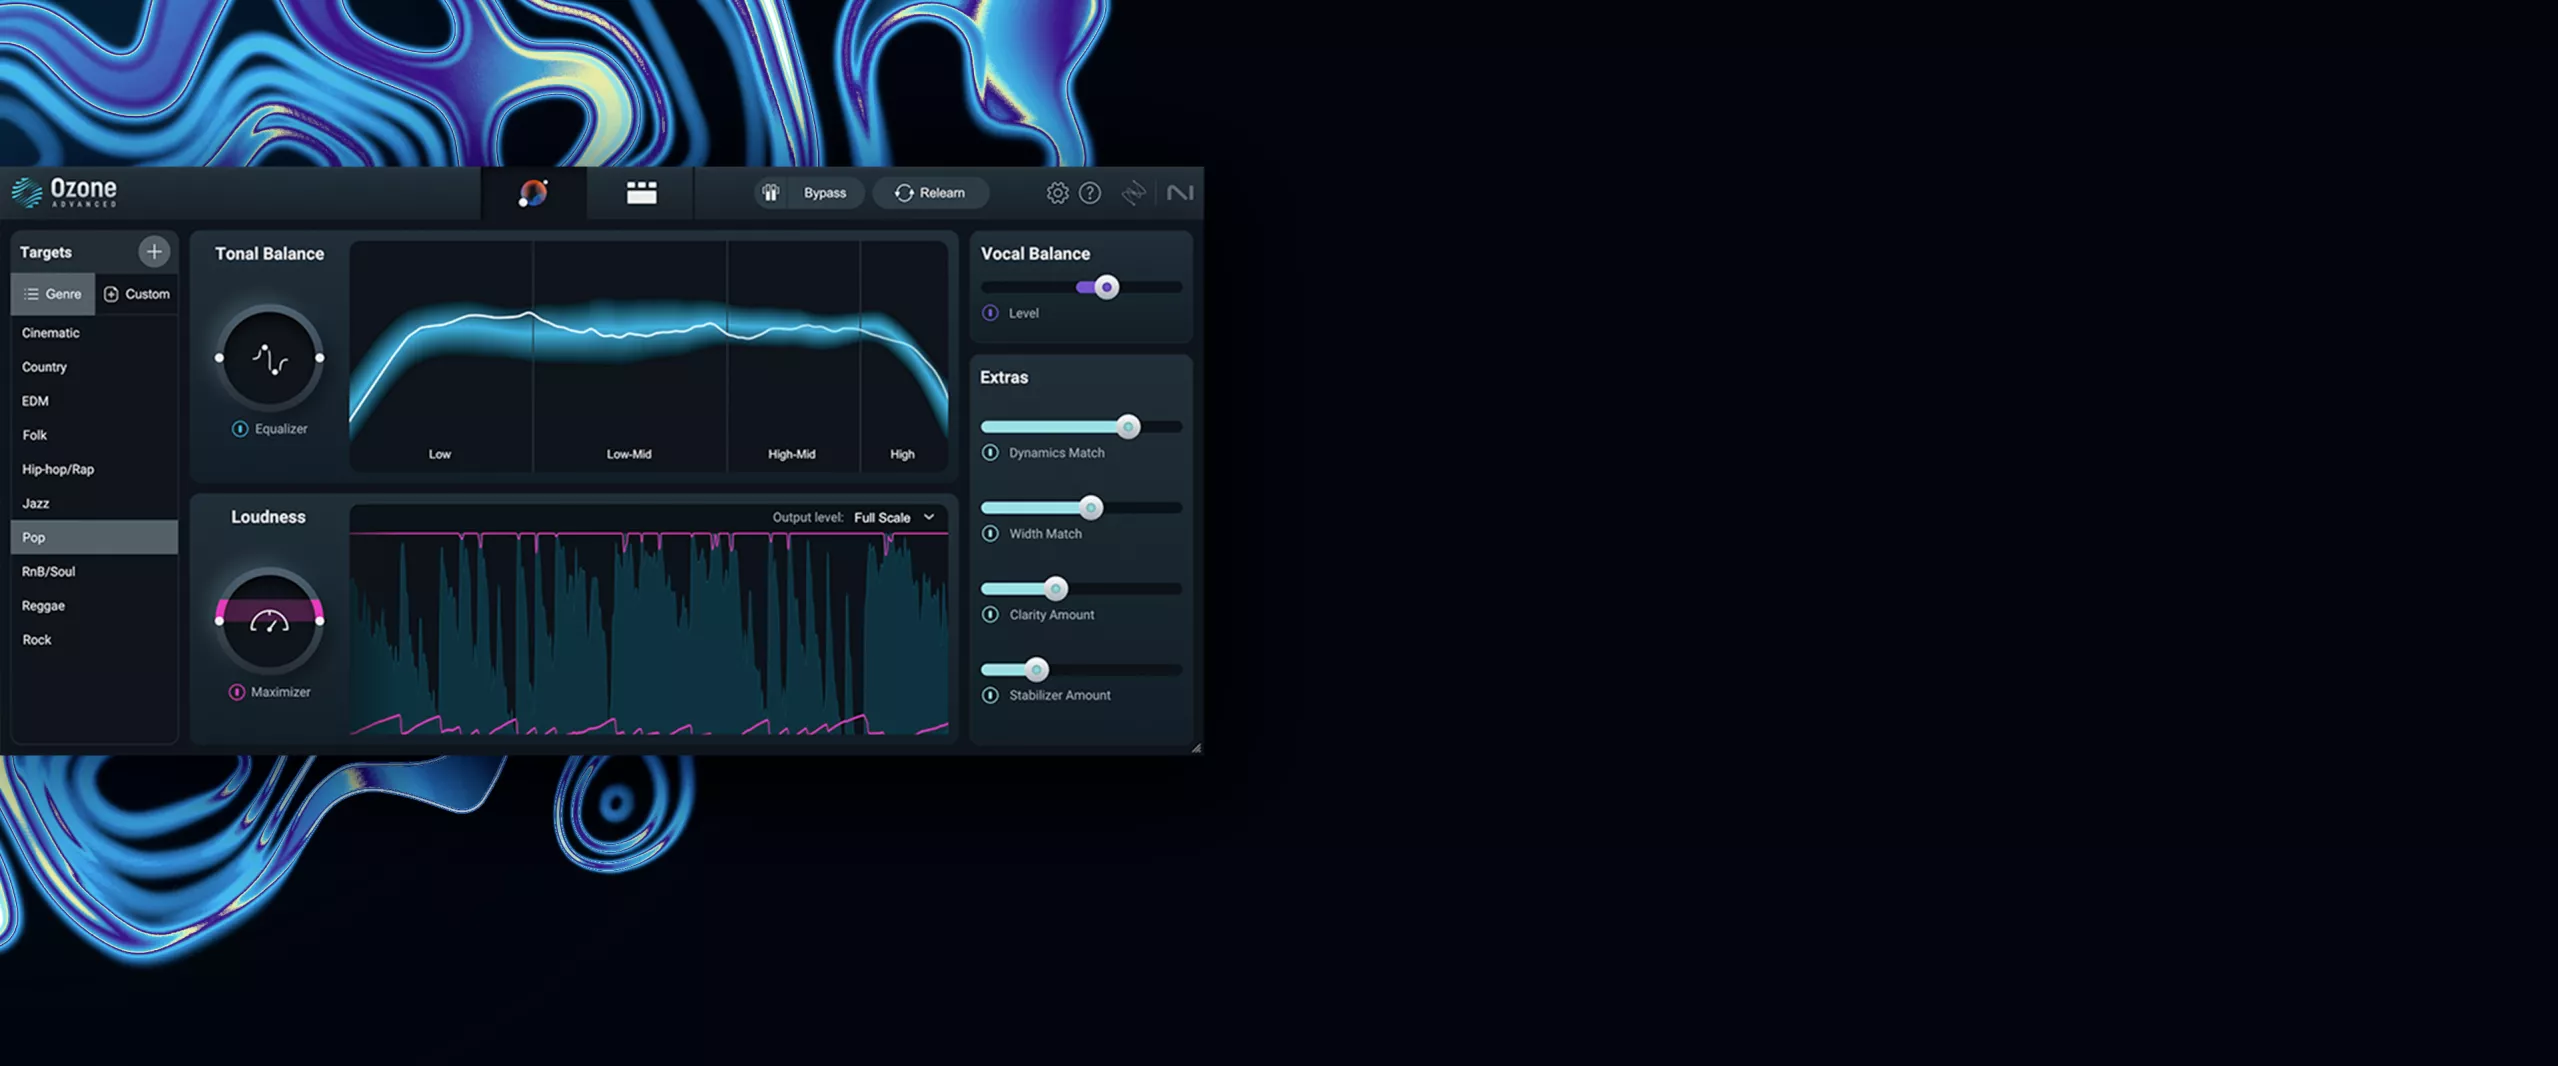
Task: Choose the Hip-hop/Rap genre target
Action: (94, 469)
